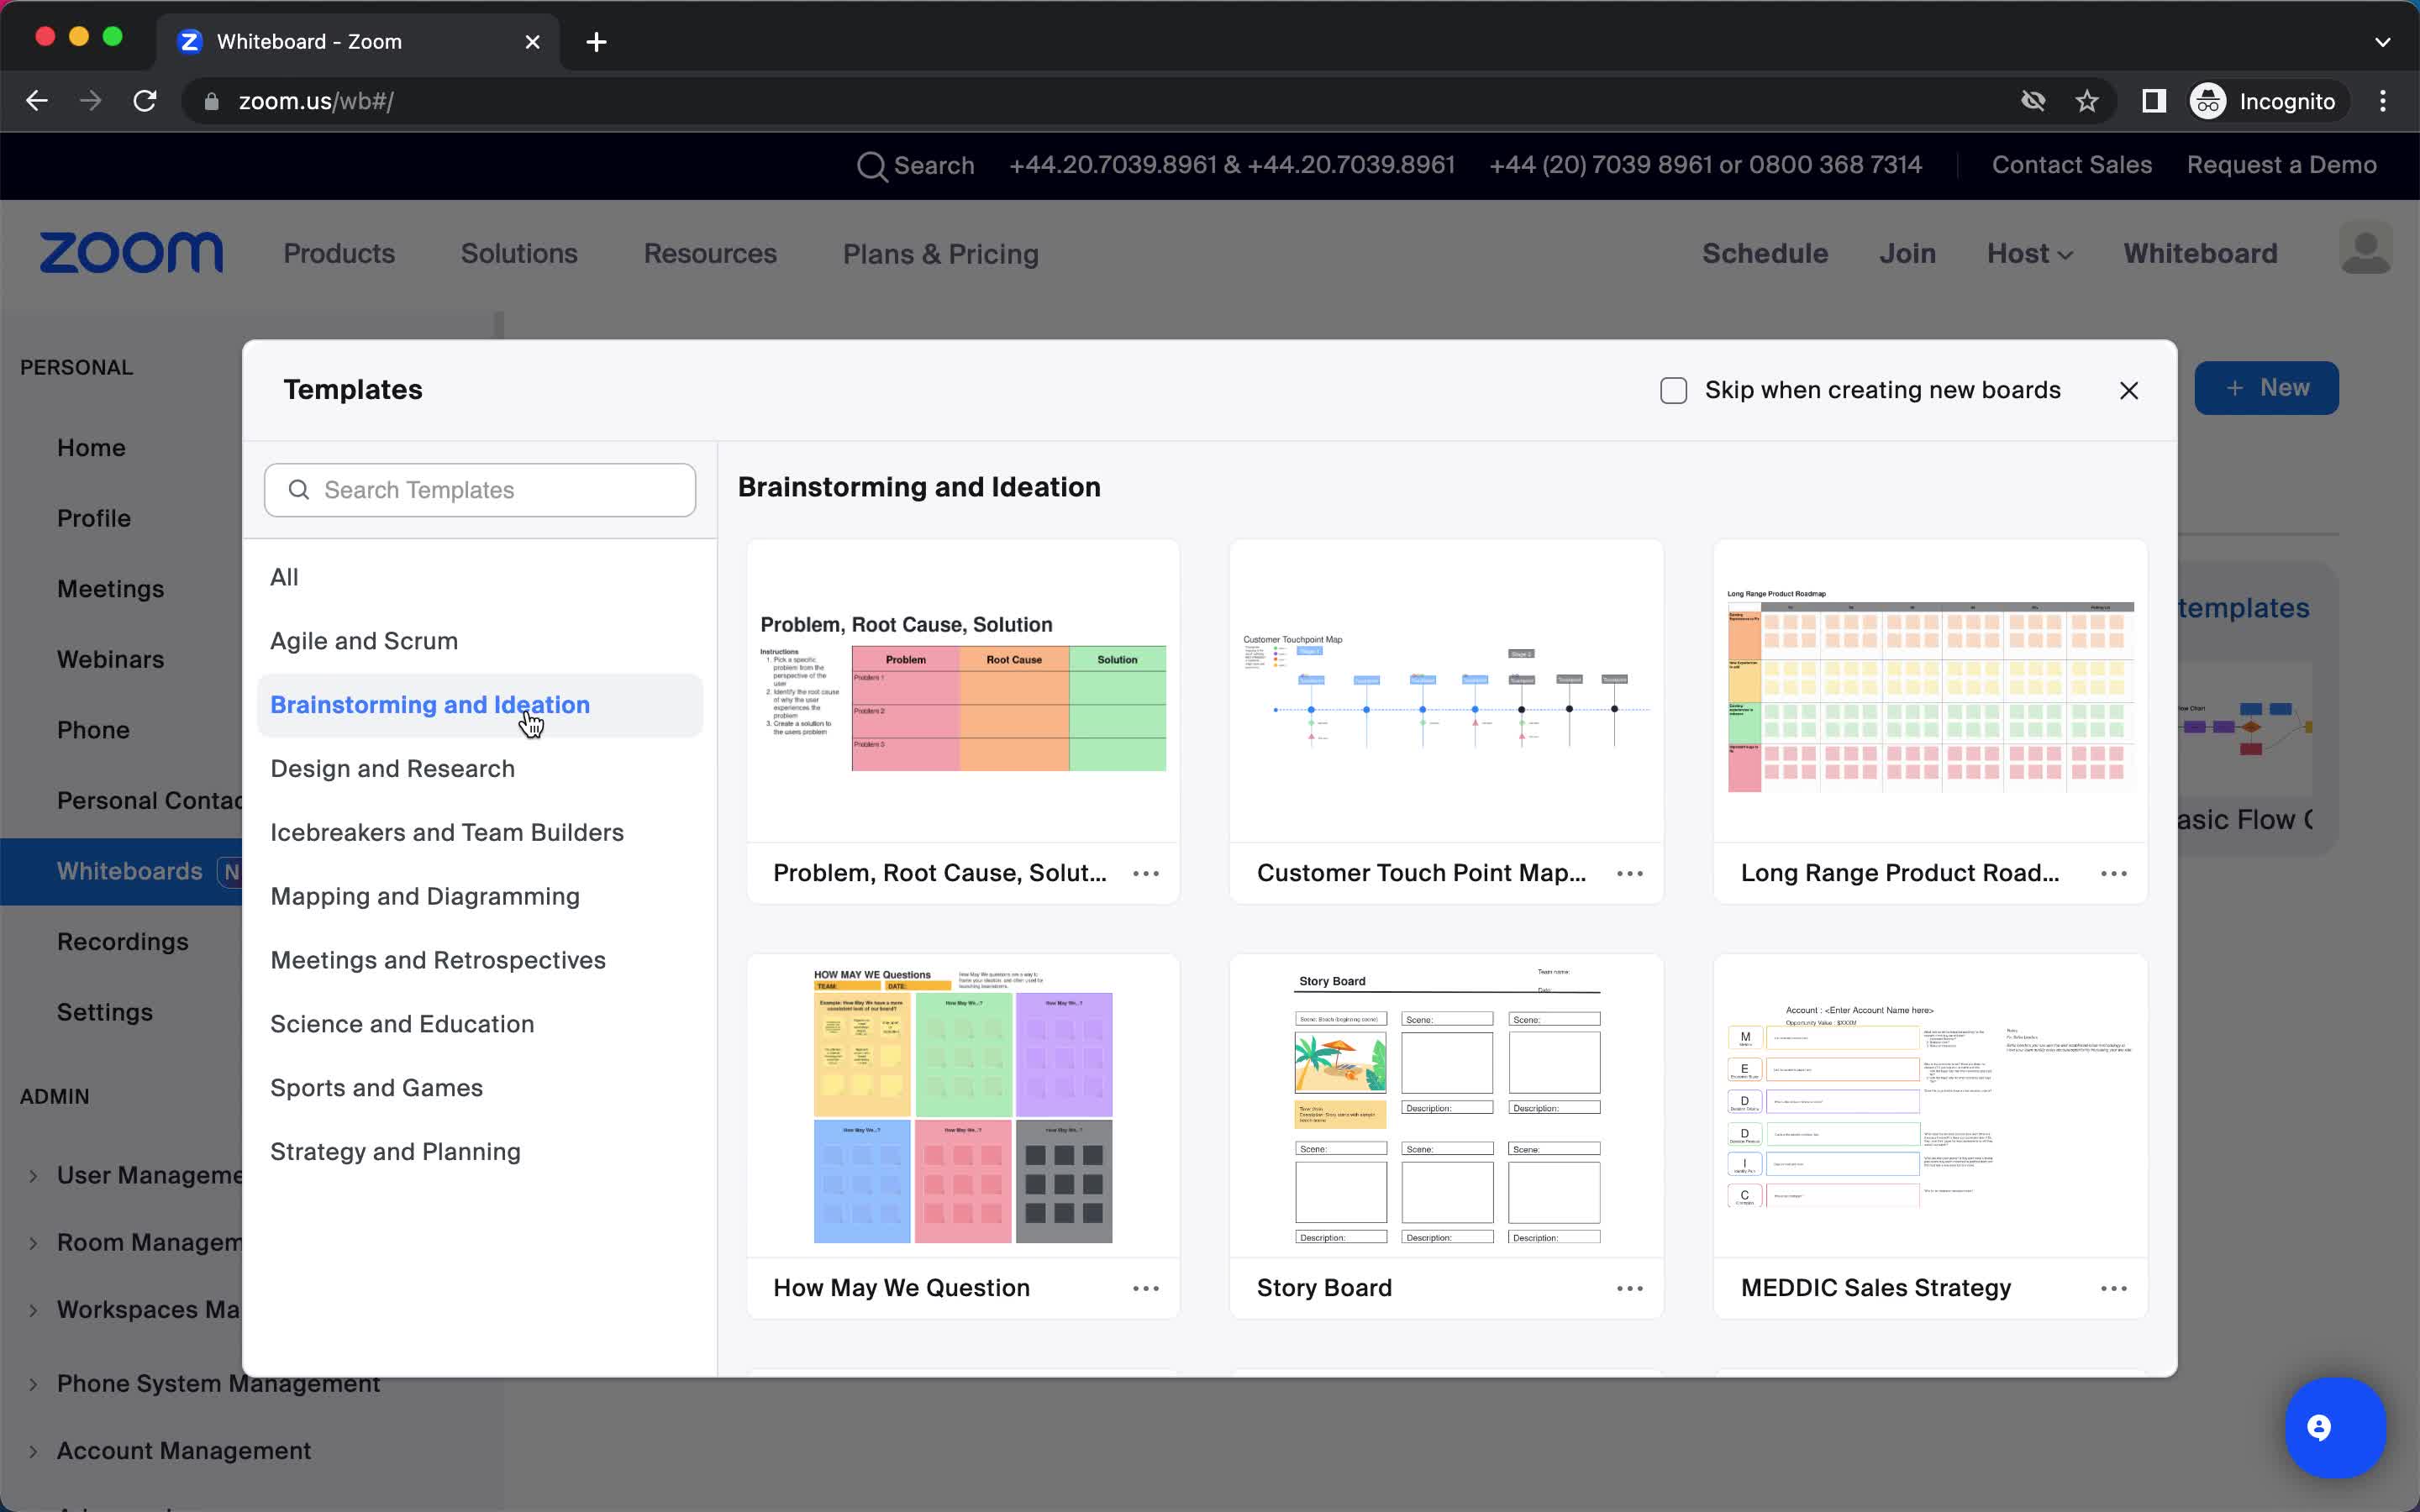Expand Phone System Management section

34,1384
